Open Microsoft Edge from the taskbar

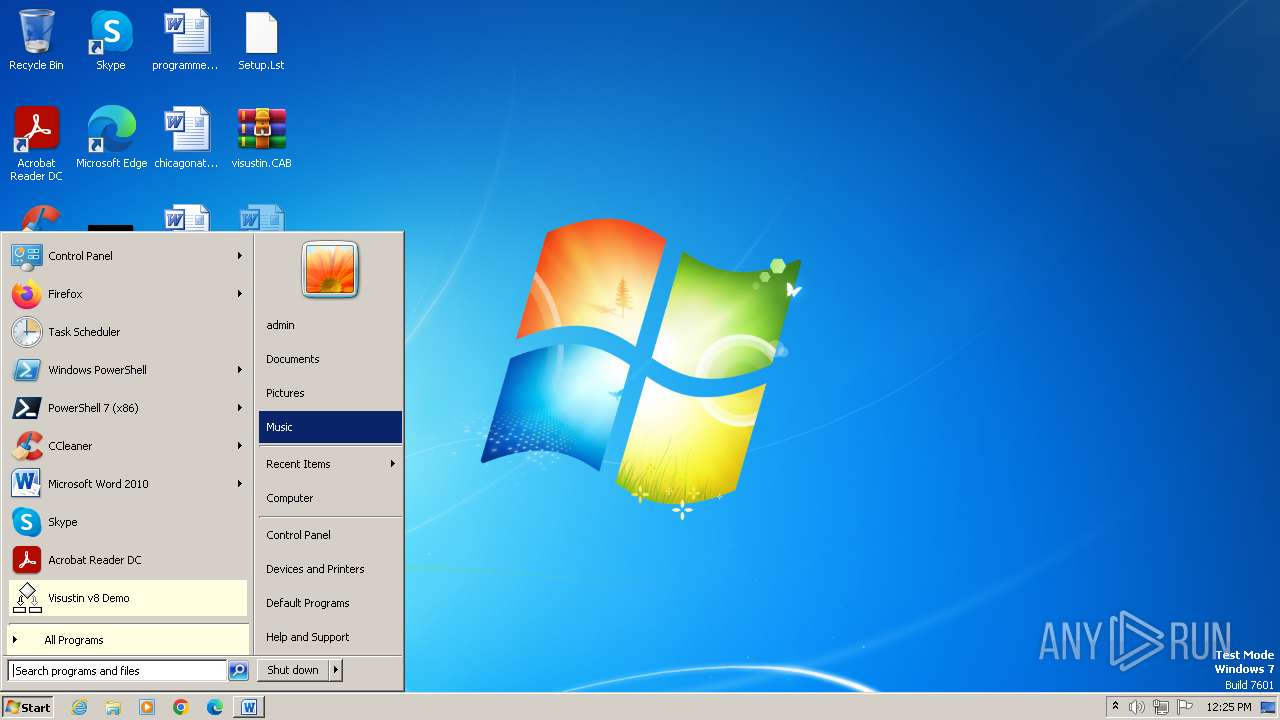(x=215, y=707)
